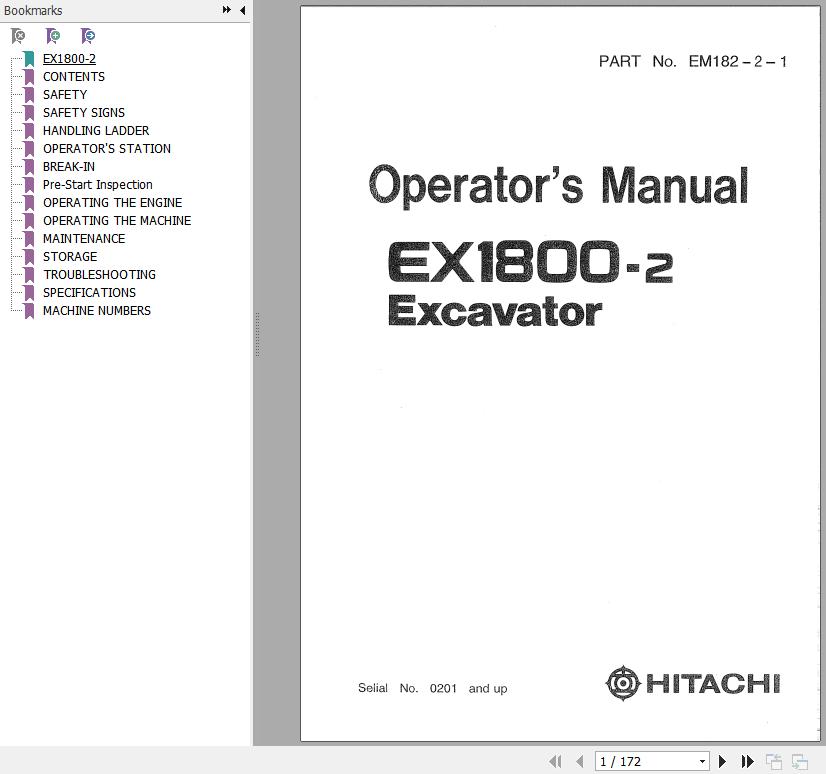
Task: Jump to MAINTENANCE bookmark
Action: 84,239
